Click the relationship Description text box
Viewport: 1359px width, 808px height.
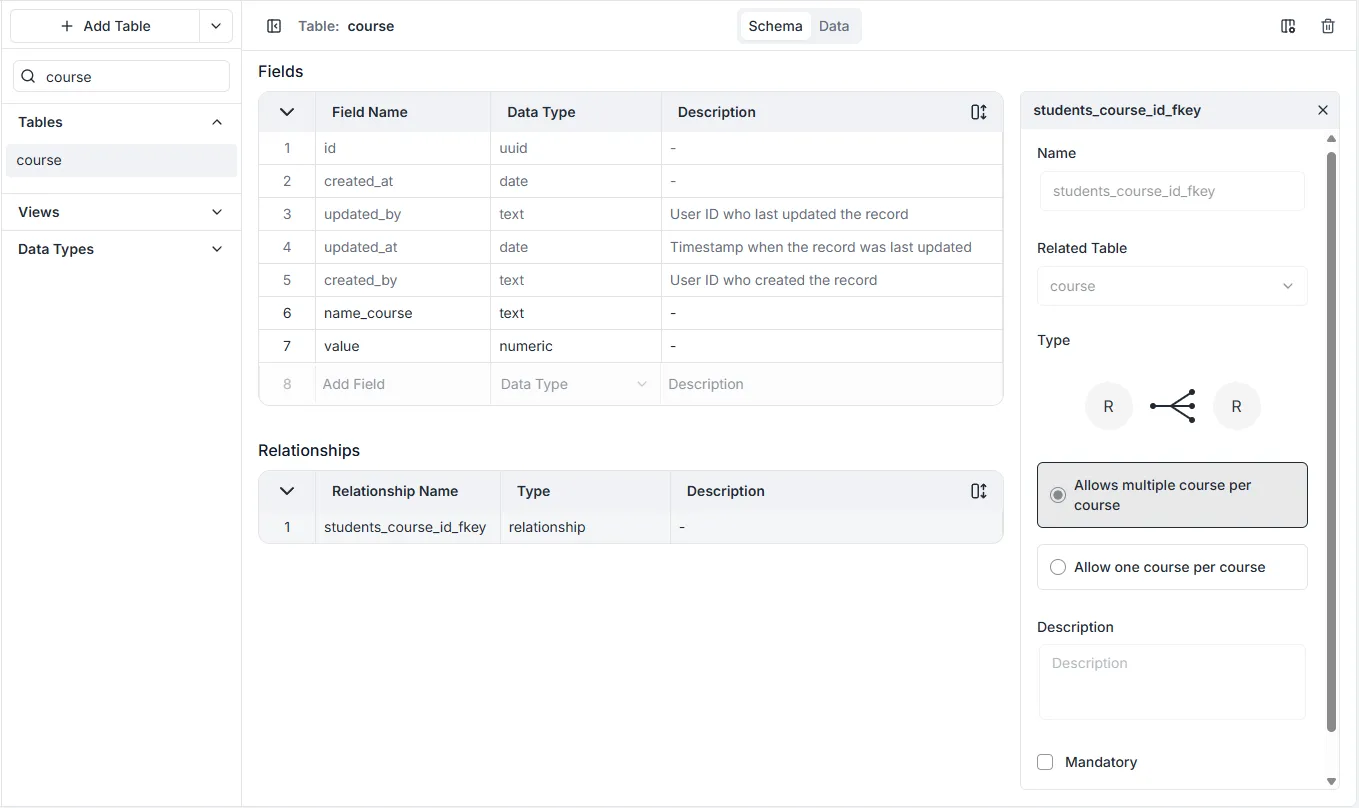(x=1171, y=681)
